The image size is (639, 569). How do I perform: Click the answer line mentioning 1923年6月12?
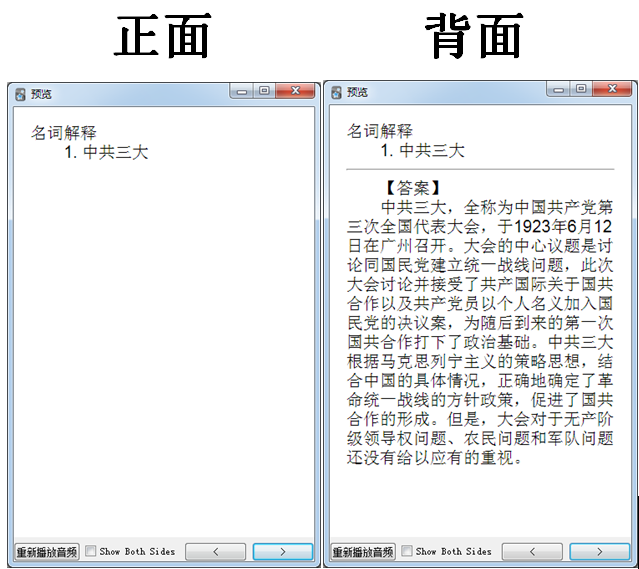click(x=480, y=226)
